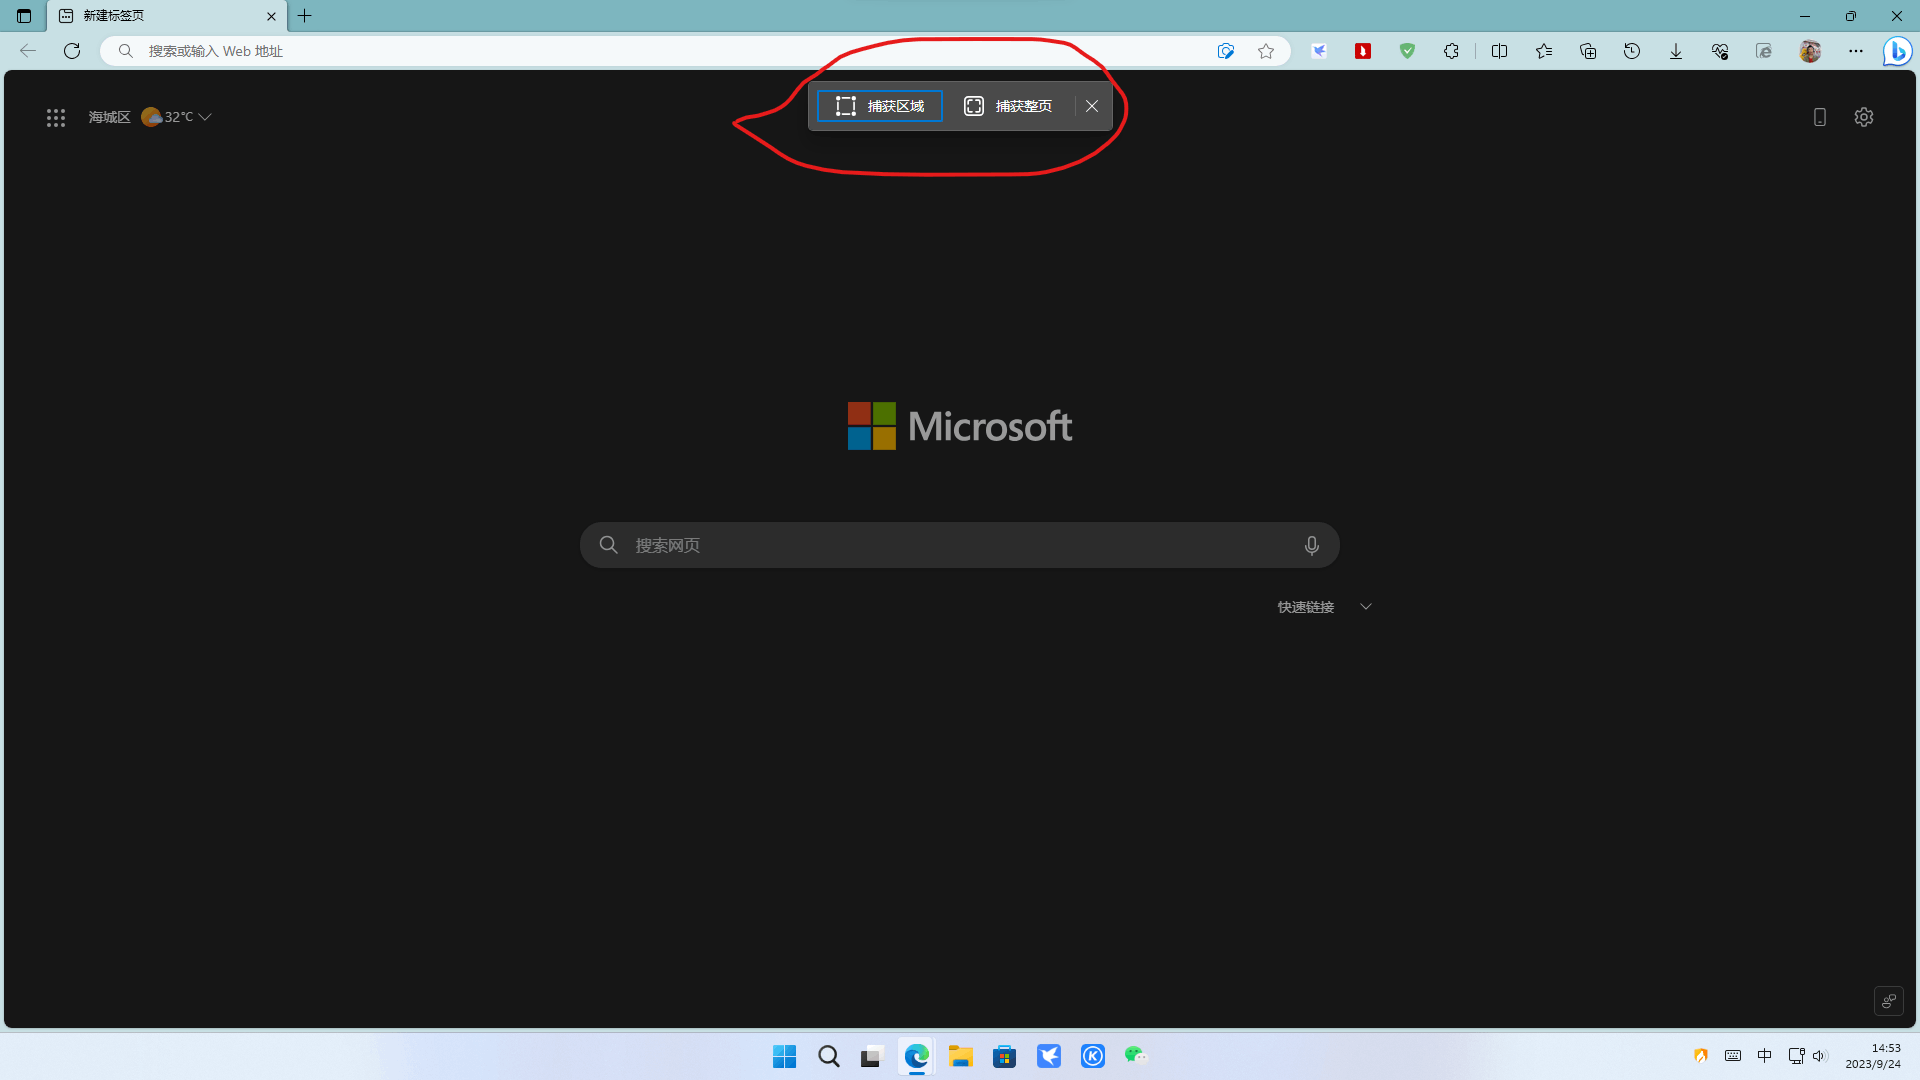Expand the weather 32°C dropdown

click(205, 117)
